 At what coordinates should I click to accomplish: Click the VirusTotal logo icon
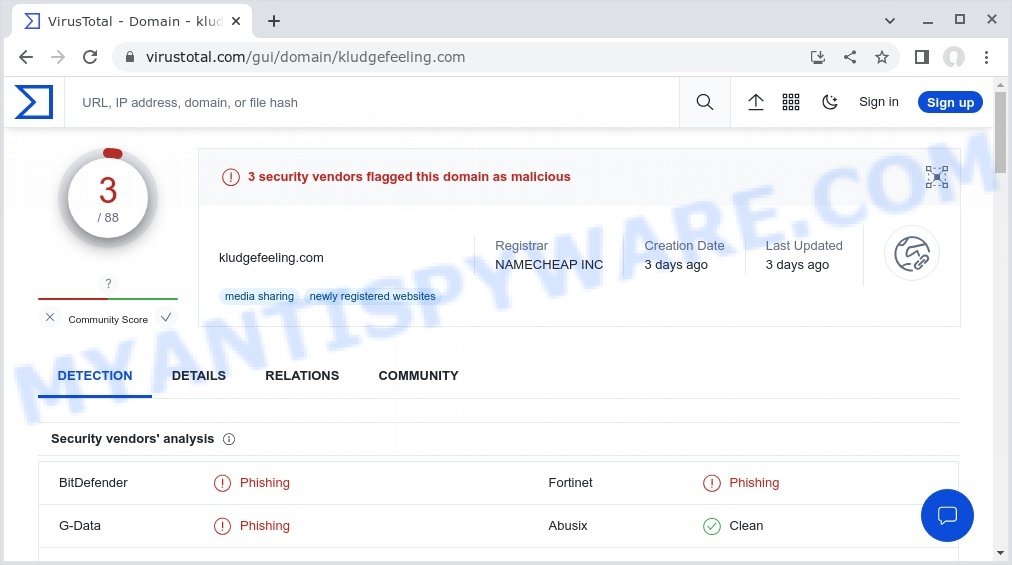click(x=34, y=102)
